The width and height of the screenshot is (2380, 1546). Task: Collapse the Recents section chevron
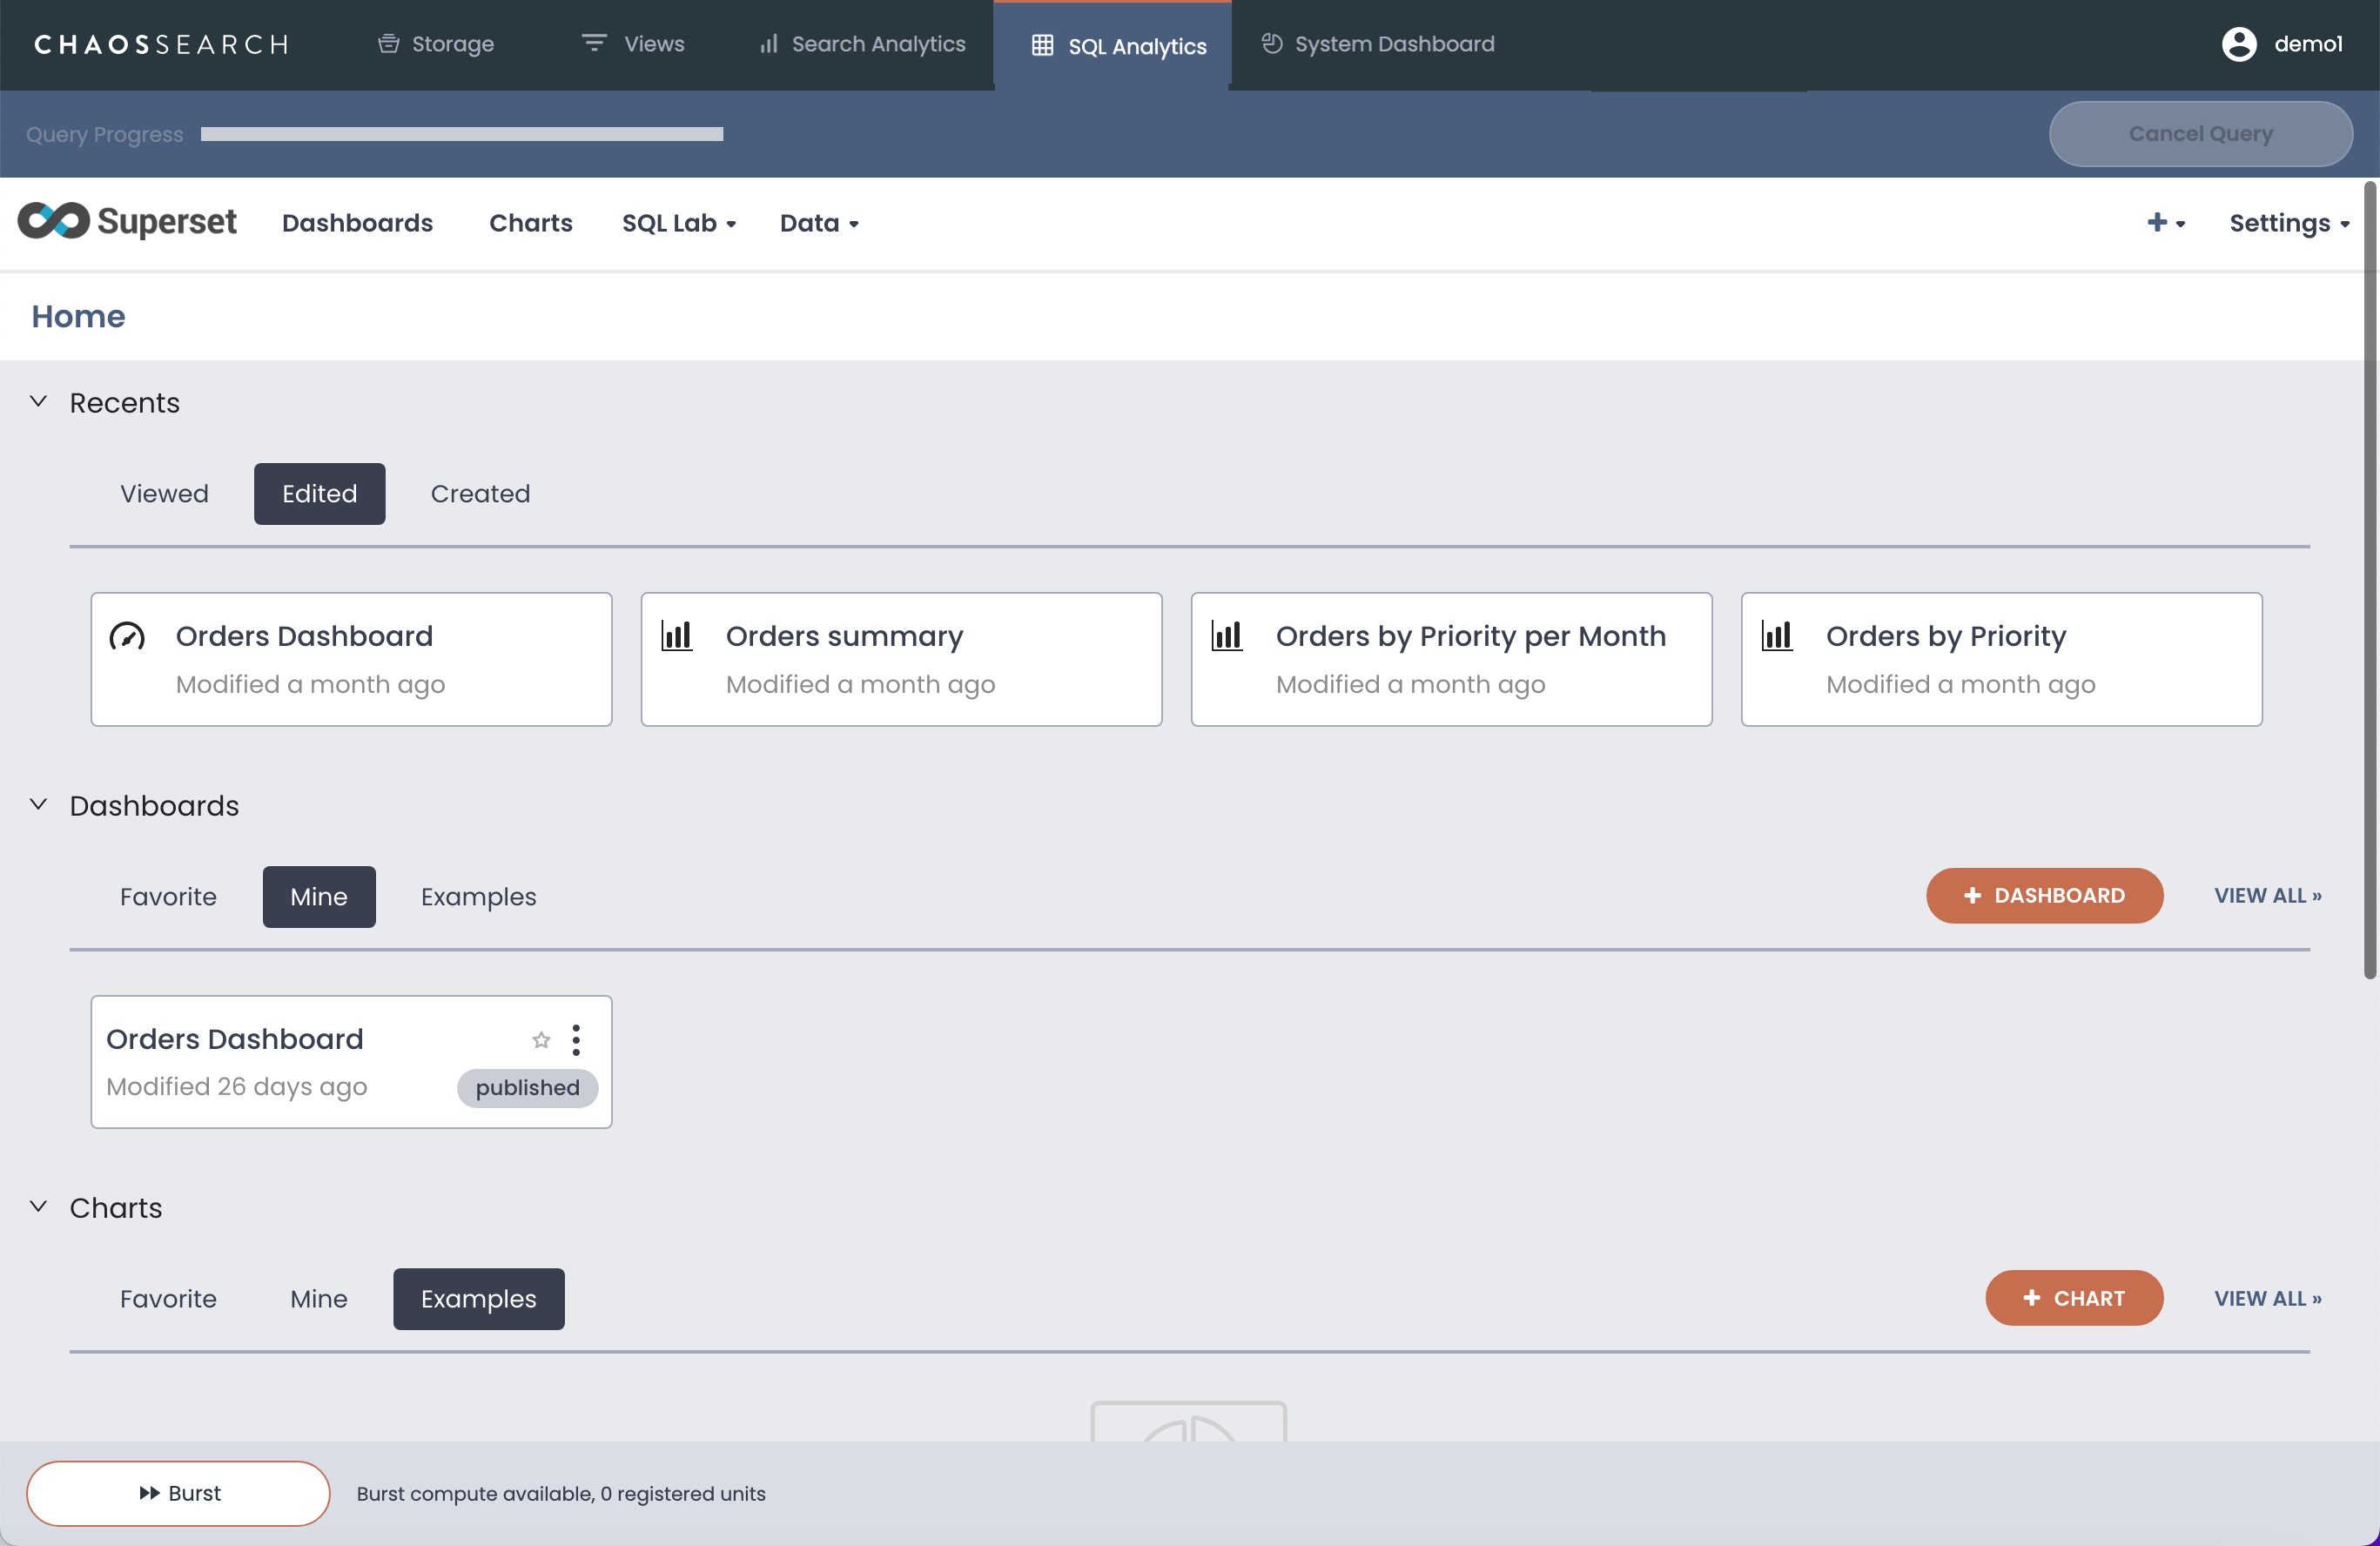[x=38, y=402]
